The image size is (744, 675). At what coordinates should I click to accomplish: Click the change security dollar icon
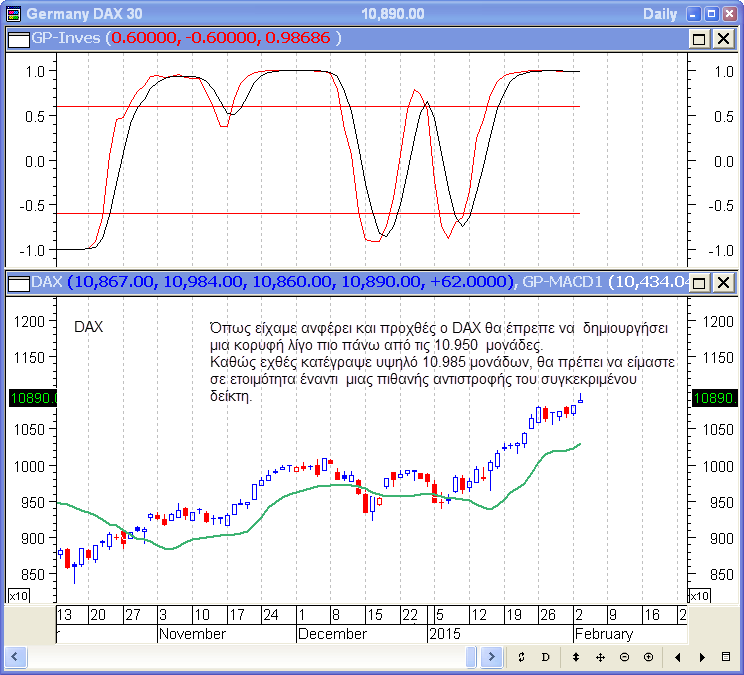(x=521, y=657)
